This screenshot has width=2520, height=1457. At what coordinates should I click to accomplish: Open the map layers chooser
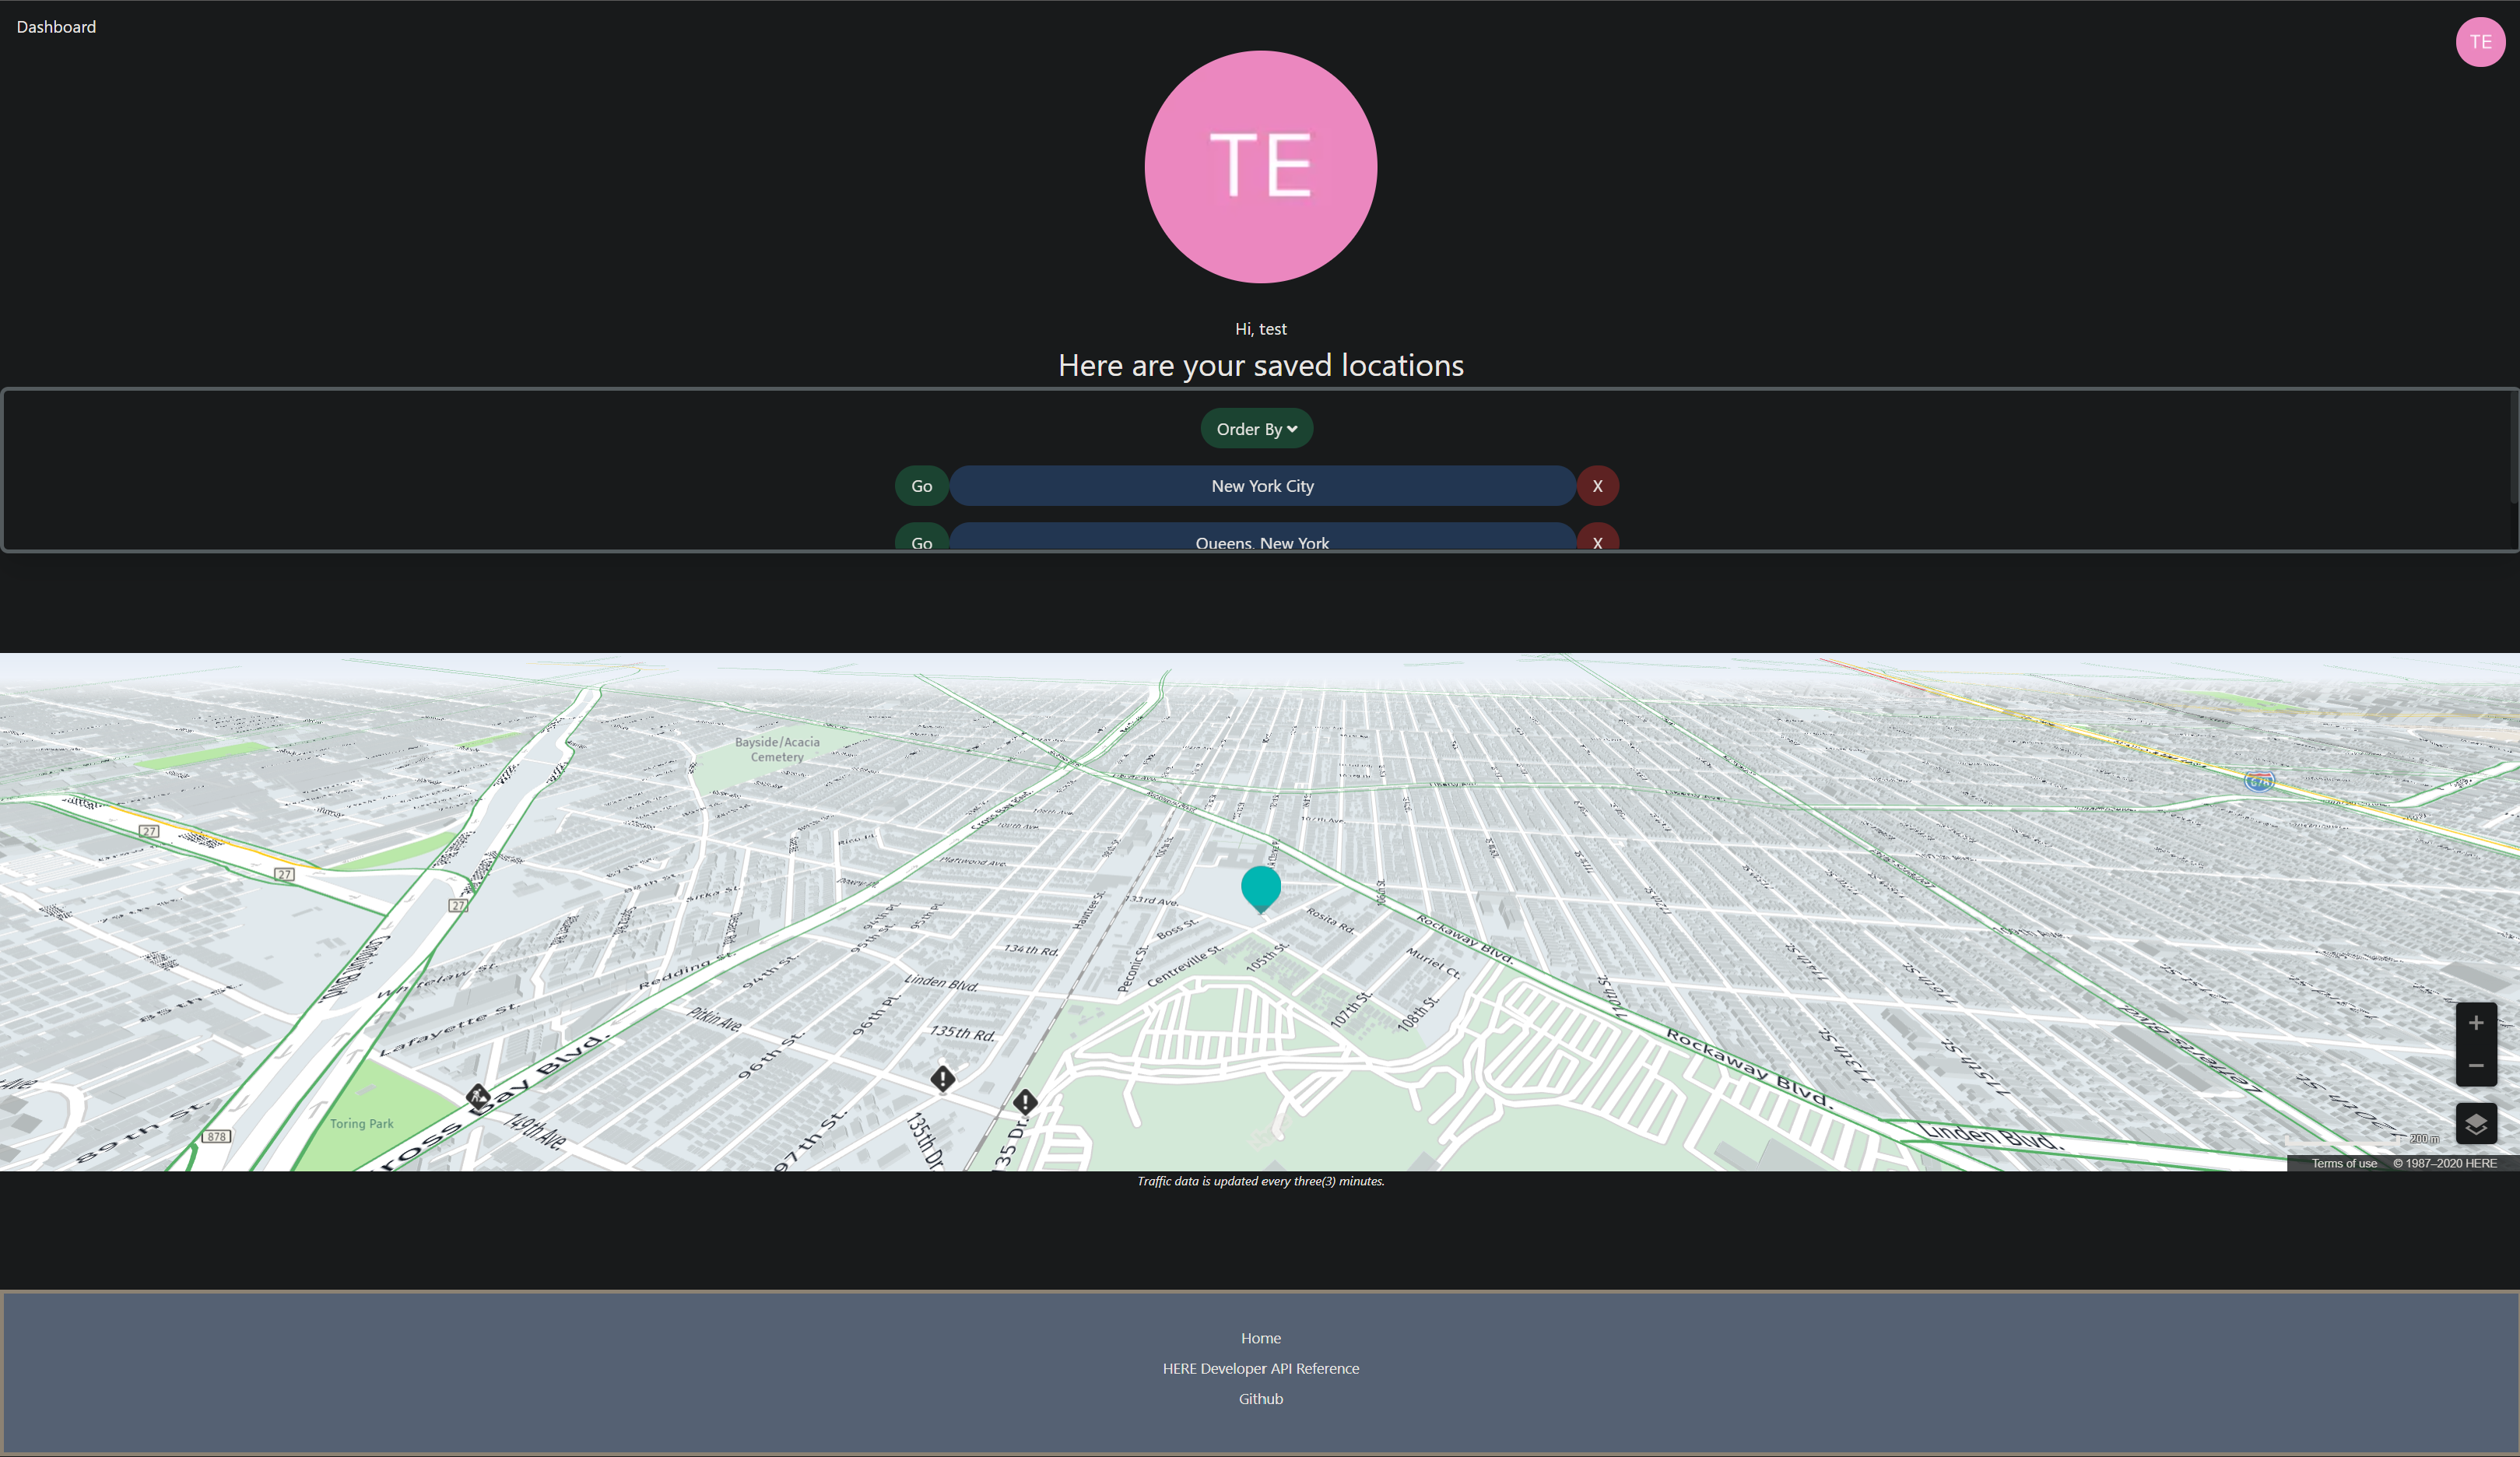tap(2476, 1124)
